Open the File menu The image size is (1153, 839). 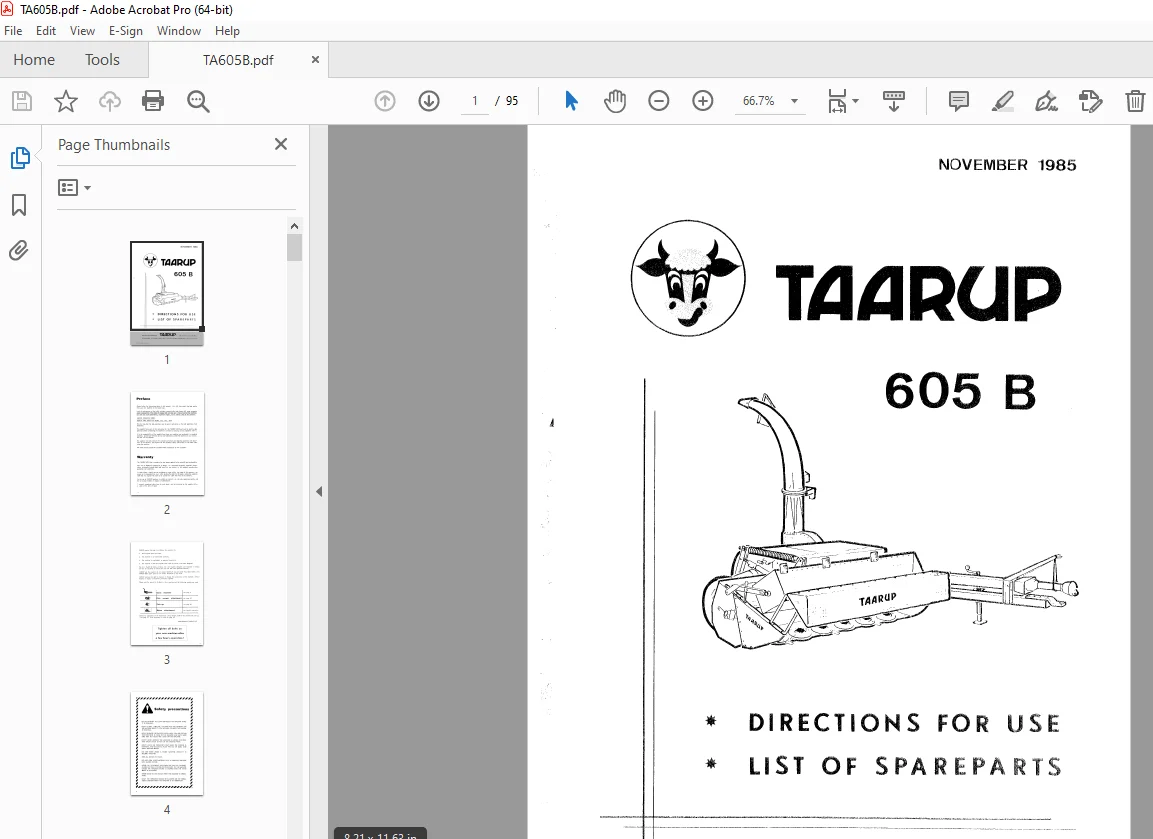click(x=13, y=31)
